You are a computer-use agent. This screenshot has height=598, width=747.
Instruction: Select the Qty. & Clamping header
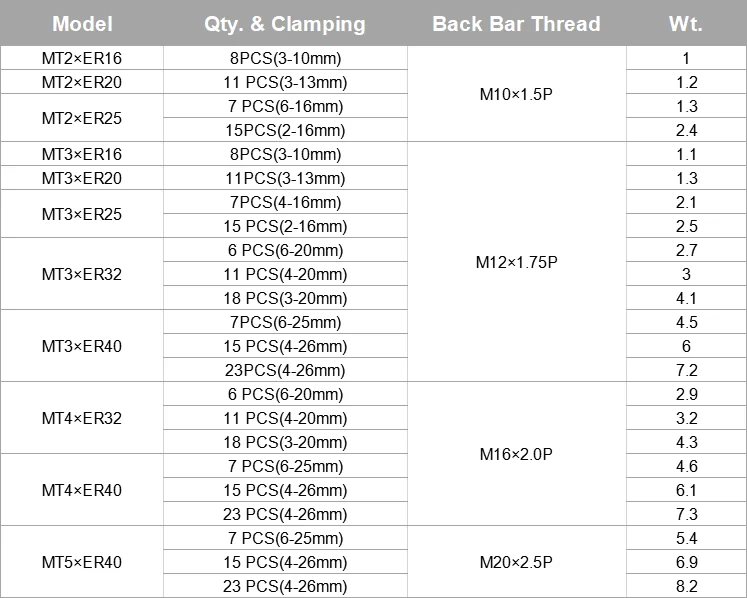(x=285, y=24)
